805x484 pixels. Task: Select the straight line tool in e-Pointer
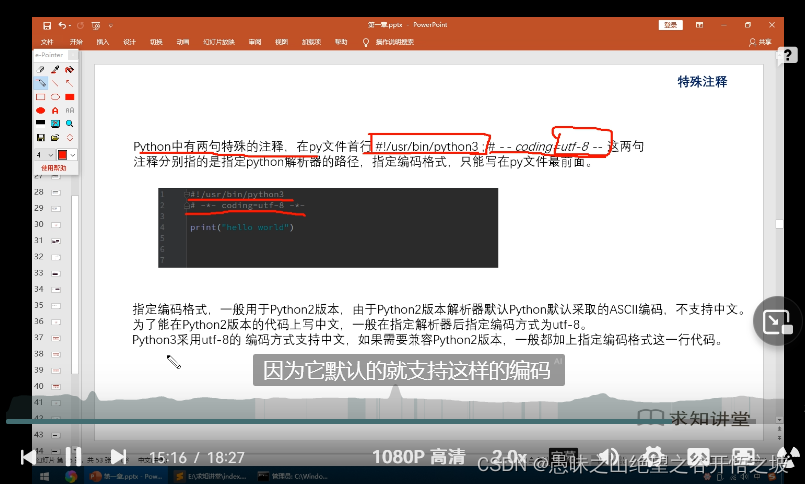pyautogui.click(x=55, y=83)
